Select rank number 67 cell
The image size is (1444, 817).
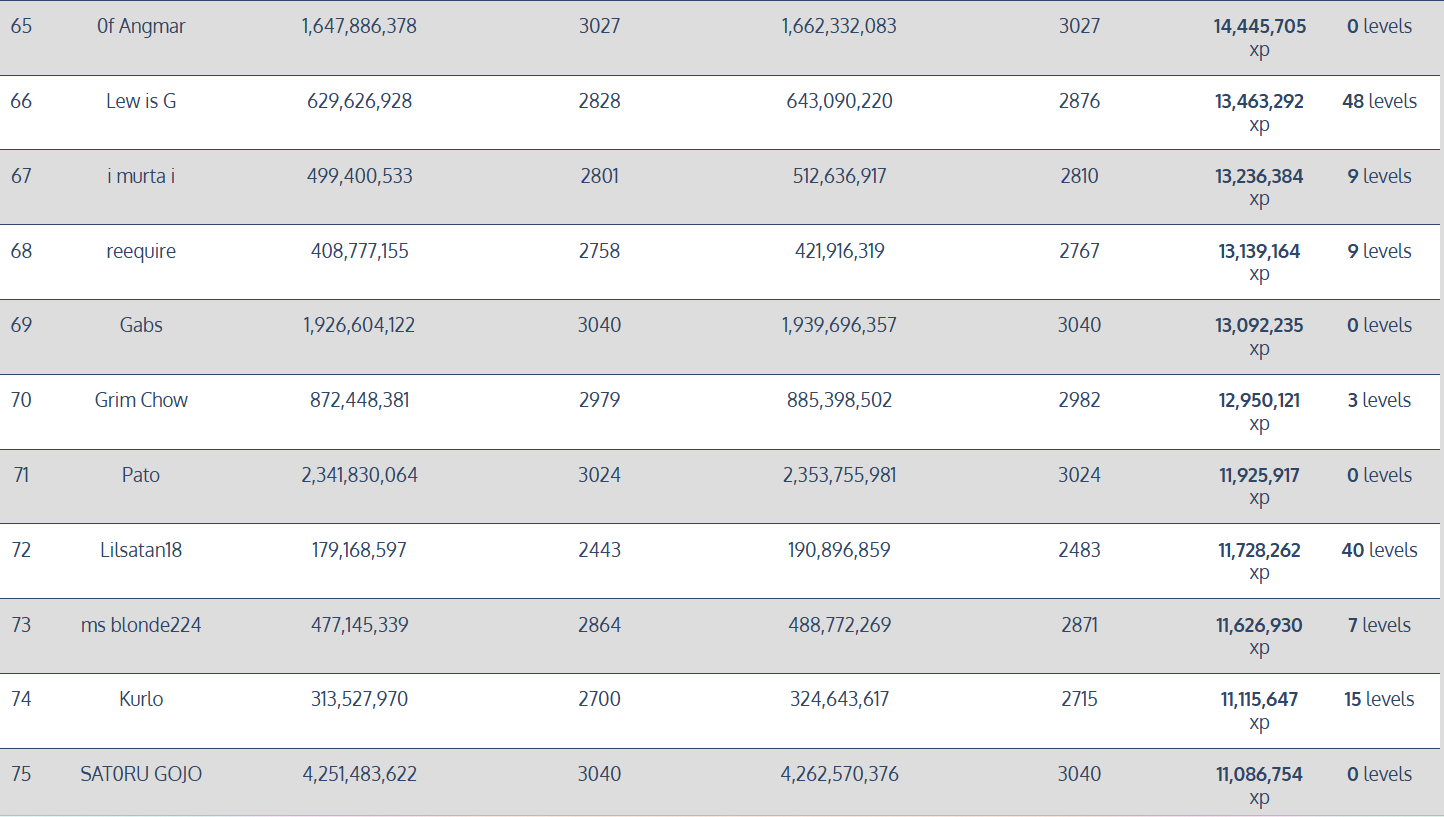tap(21, 176)
